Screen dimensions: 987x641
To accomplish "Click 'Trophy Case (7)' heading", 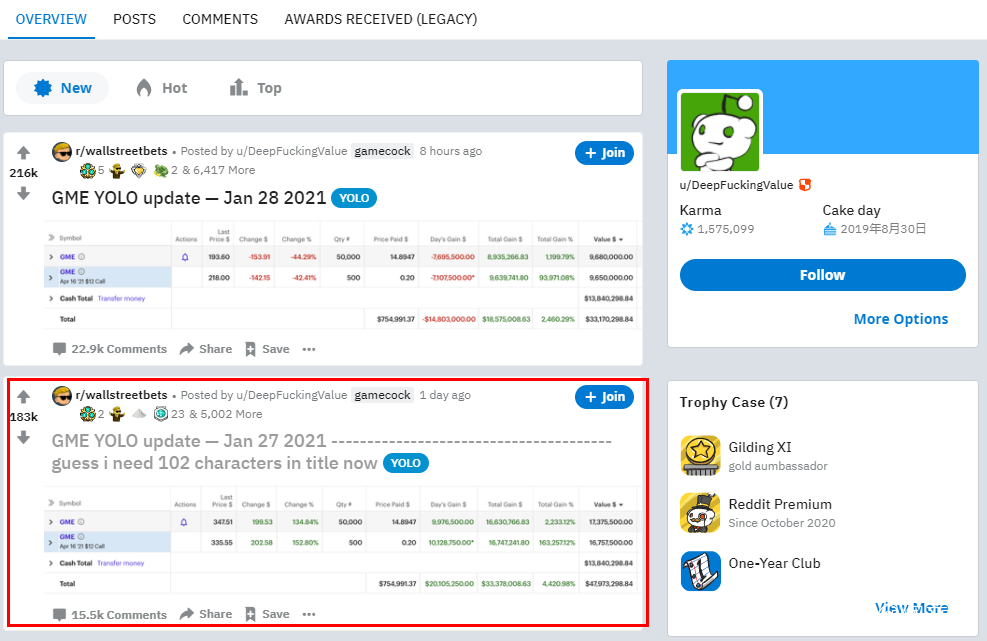I will [x=734, y=402].
